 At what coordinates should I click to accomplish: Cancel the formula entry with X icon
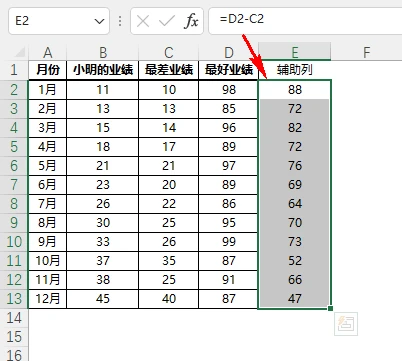(143, 22)
